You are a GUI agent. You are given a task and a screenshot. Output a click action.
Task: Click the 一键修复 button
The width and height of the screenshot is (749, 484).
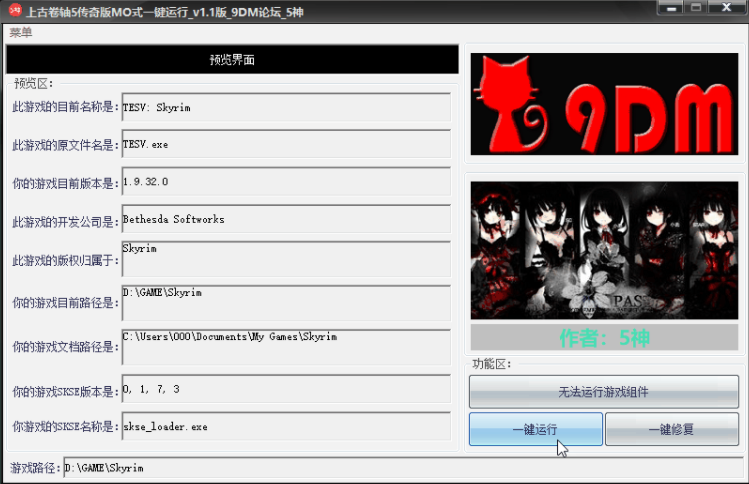[x=672, y=429]
